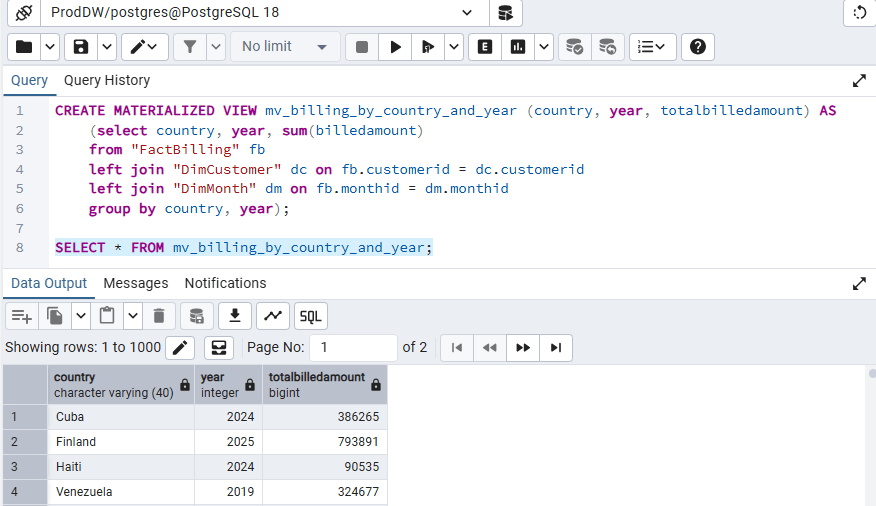Click the Paste clipboard icon
876x506 pixels.
(x=107, y=316)
